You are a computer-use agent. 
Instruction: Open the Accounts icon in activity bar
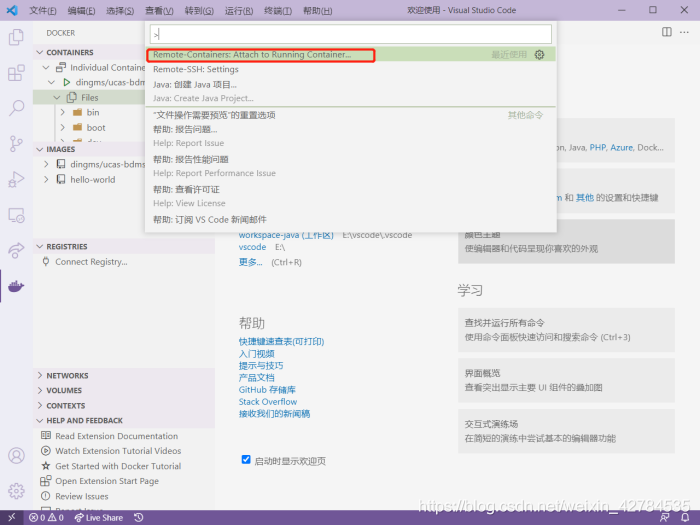click(16, 456)
